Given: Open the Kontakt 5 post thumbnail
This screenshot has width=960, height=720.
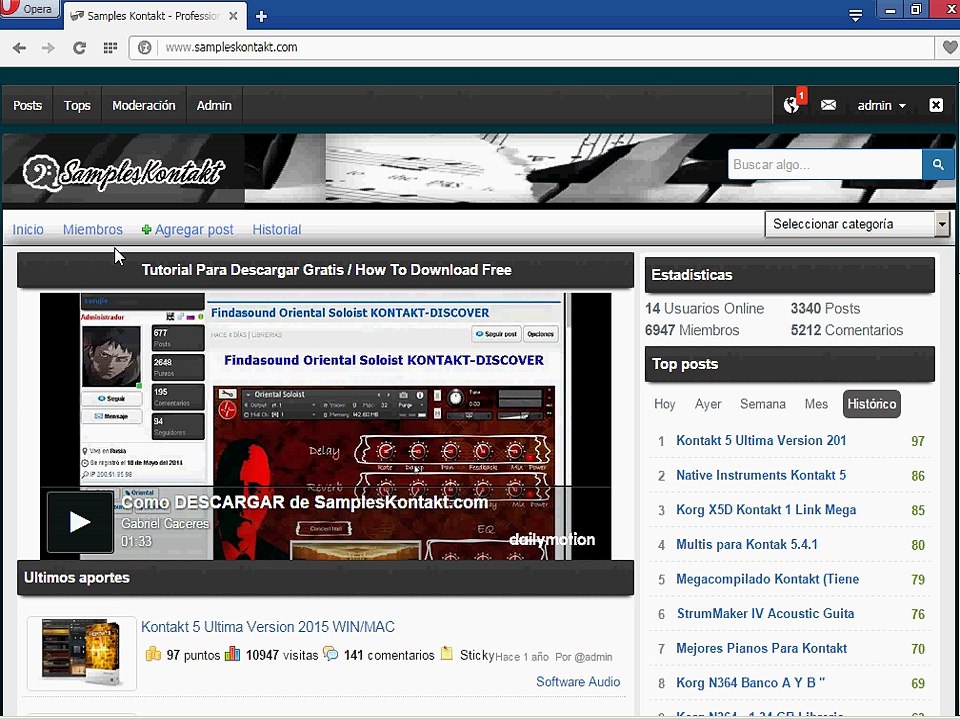Looking at the screenshot, I should pos(81,653).
